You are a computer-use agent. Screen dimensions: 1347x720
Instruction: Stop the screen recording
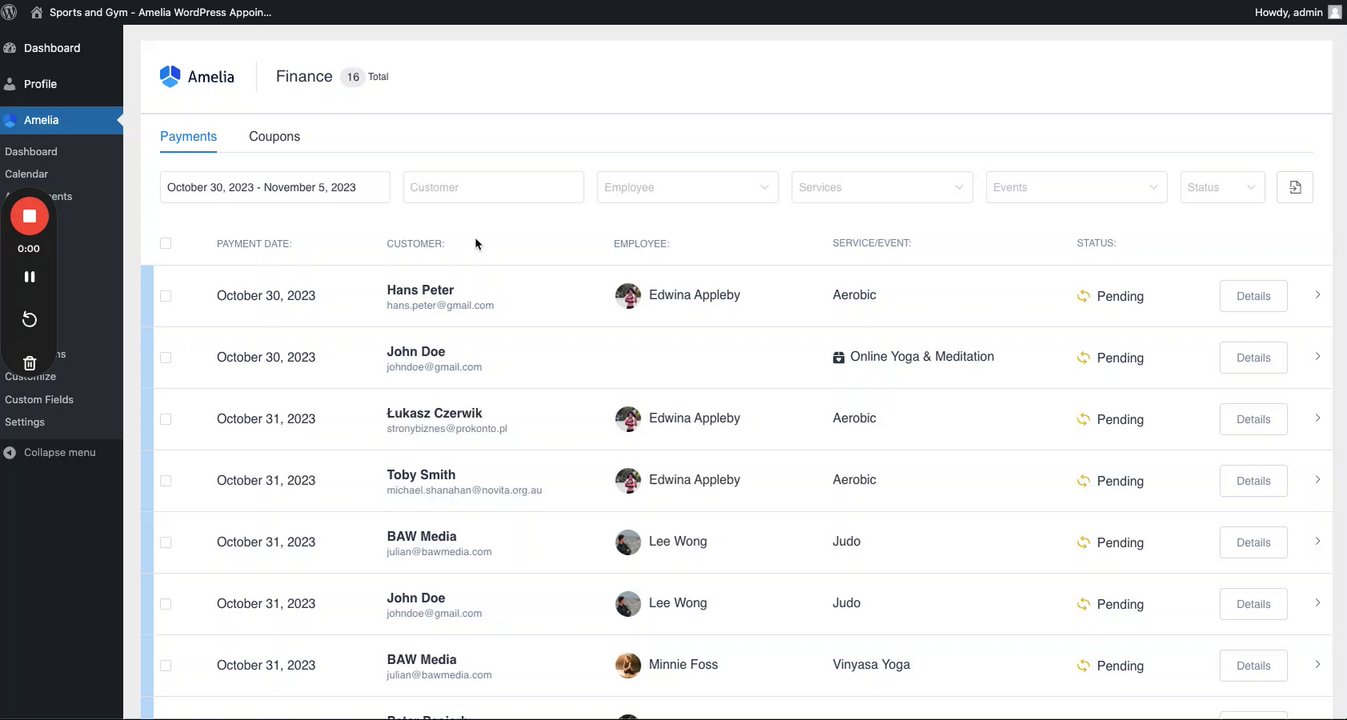(x=29, y=216)
